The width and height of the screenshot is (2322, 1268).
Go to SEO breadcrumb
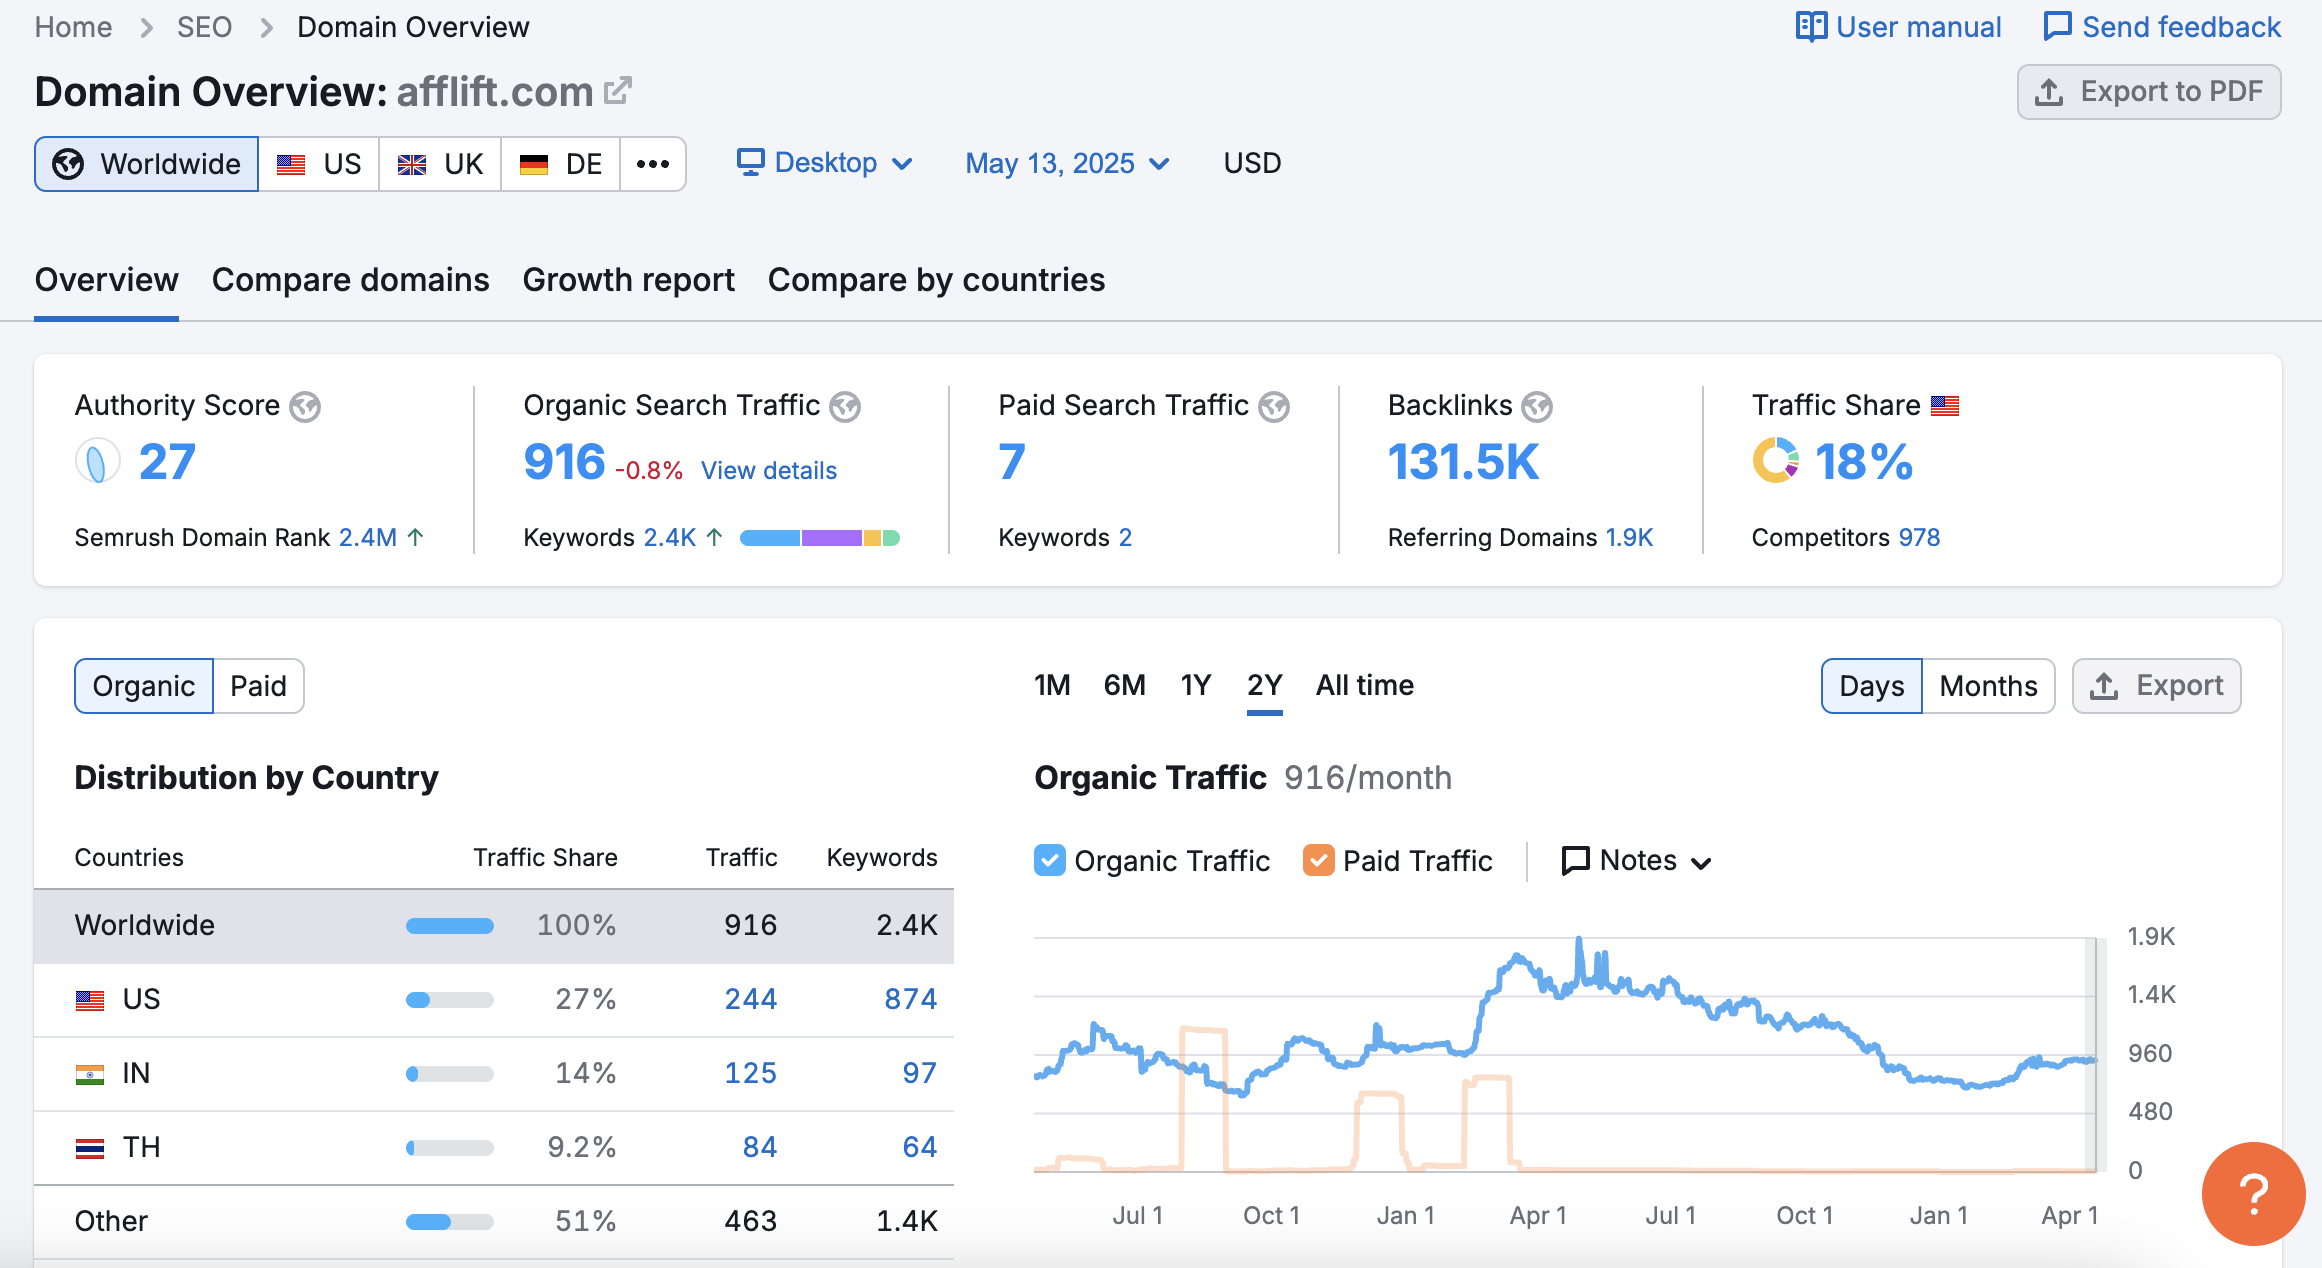point(204,27)
